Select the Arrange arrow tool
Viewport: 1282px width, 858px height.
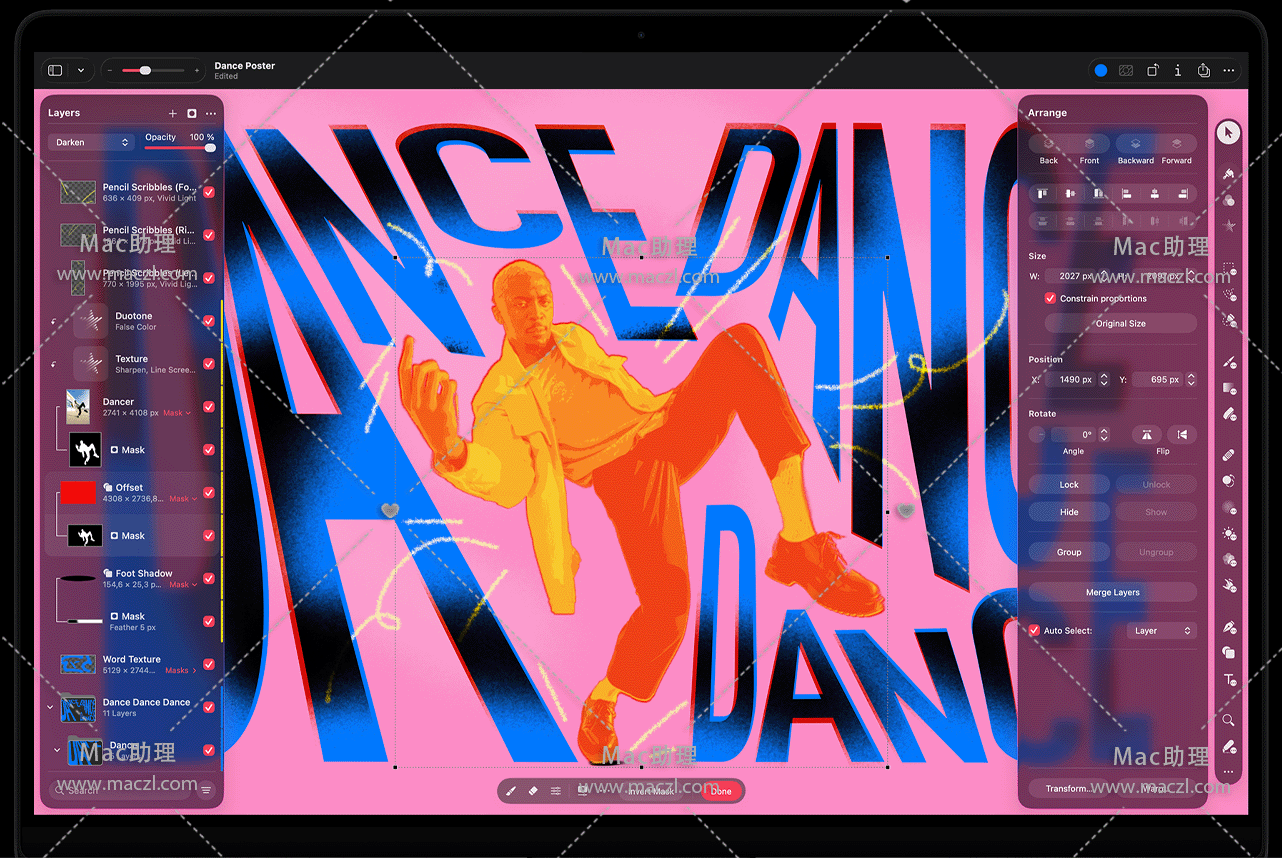tap(1228, 132)
